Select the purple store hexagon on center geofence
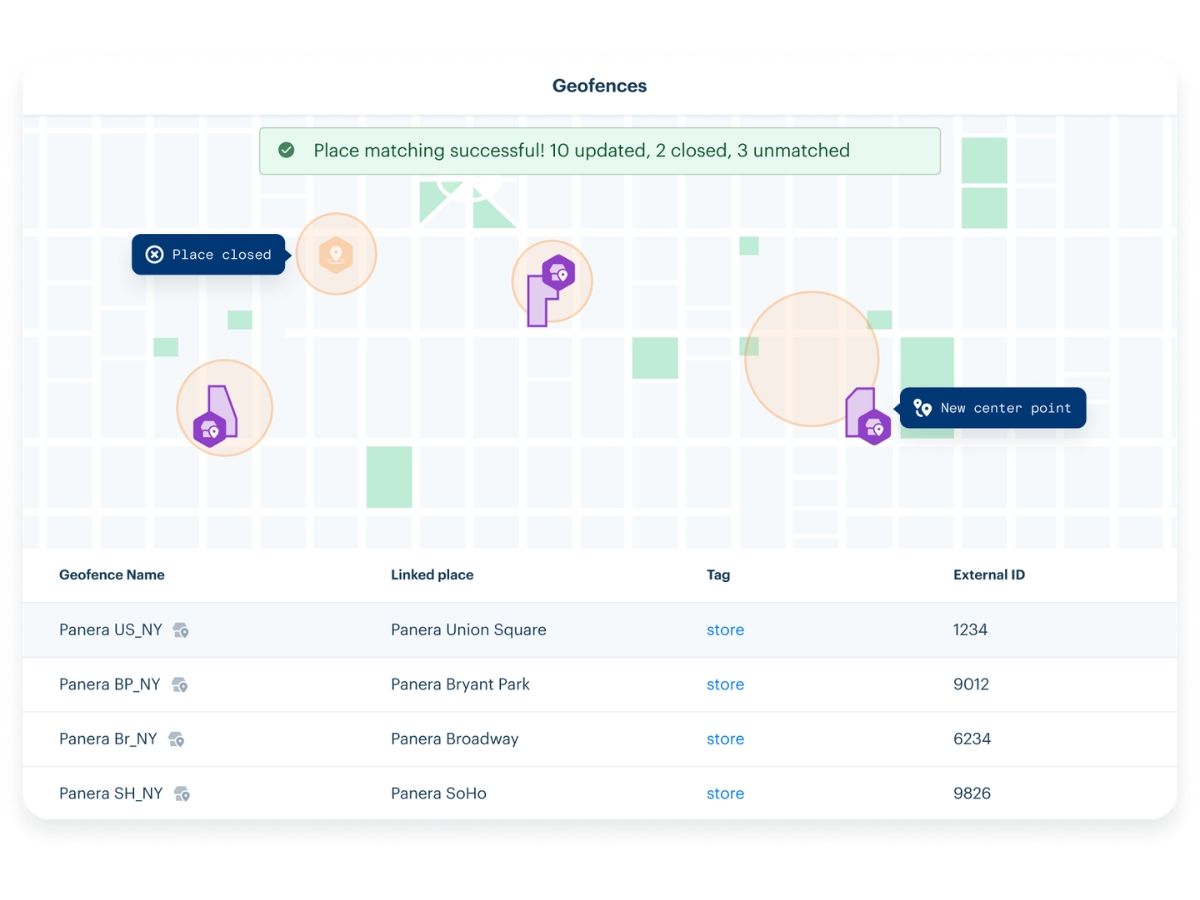The image size is (1200, 900). 557,273
